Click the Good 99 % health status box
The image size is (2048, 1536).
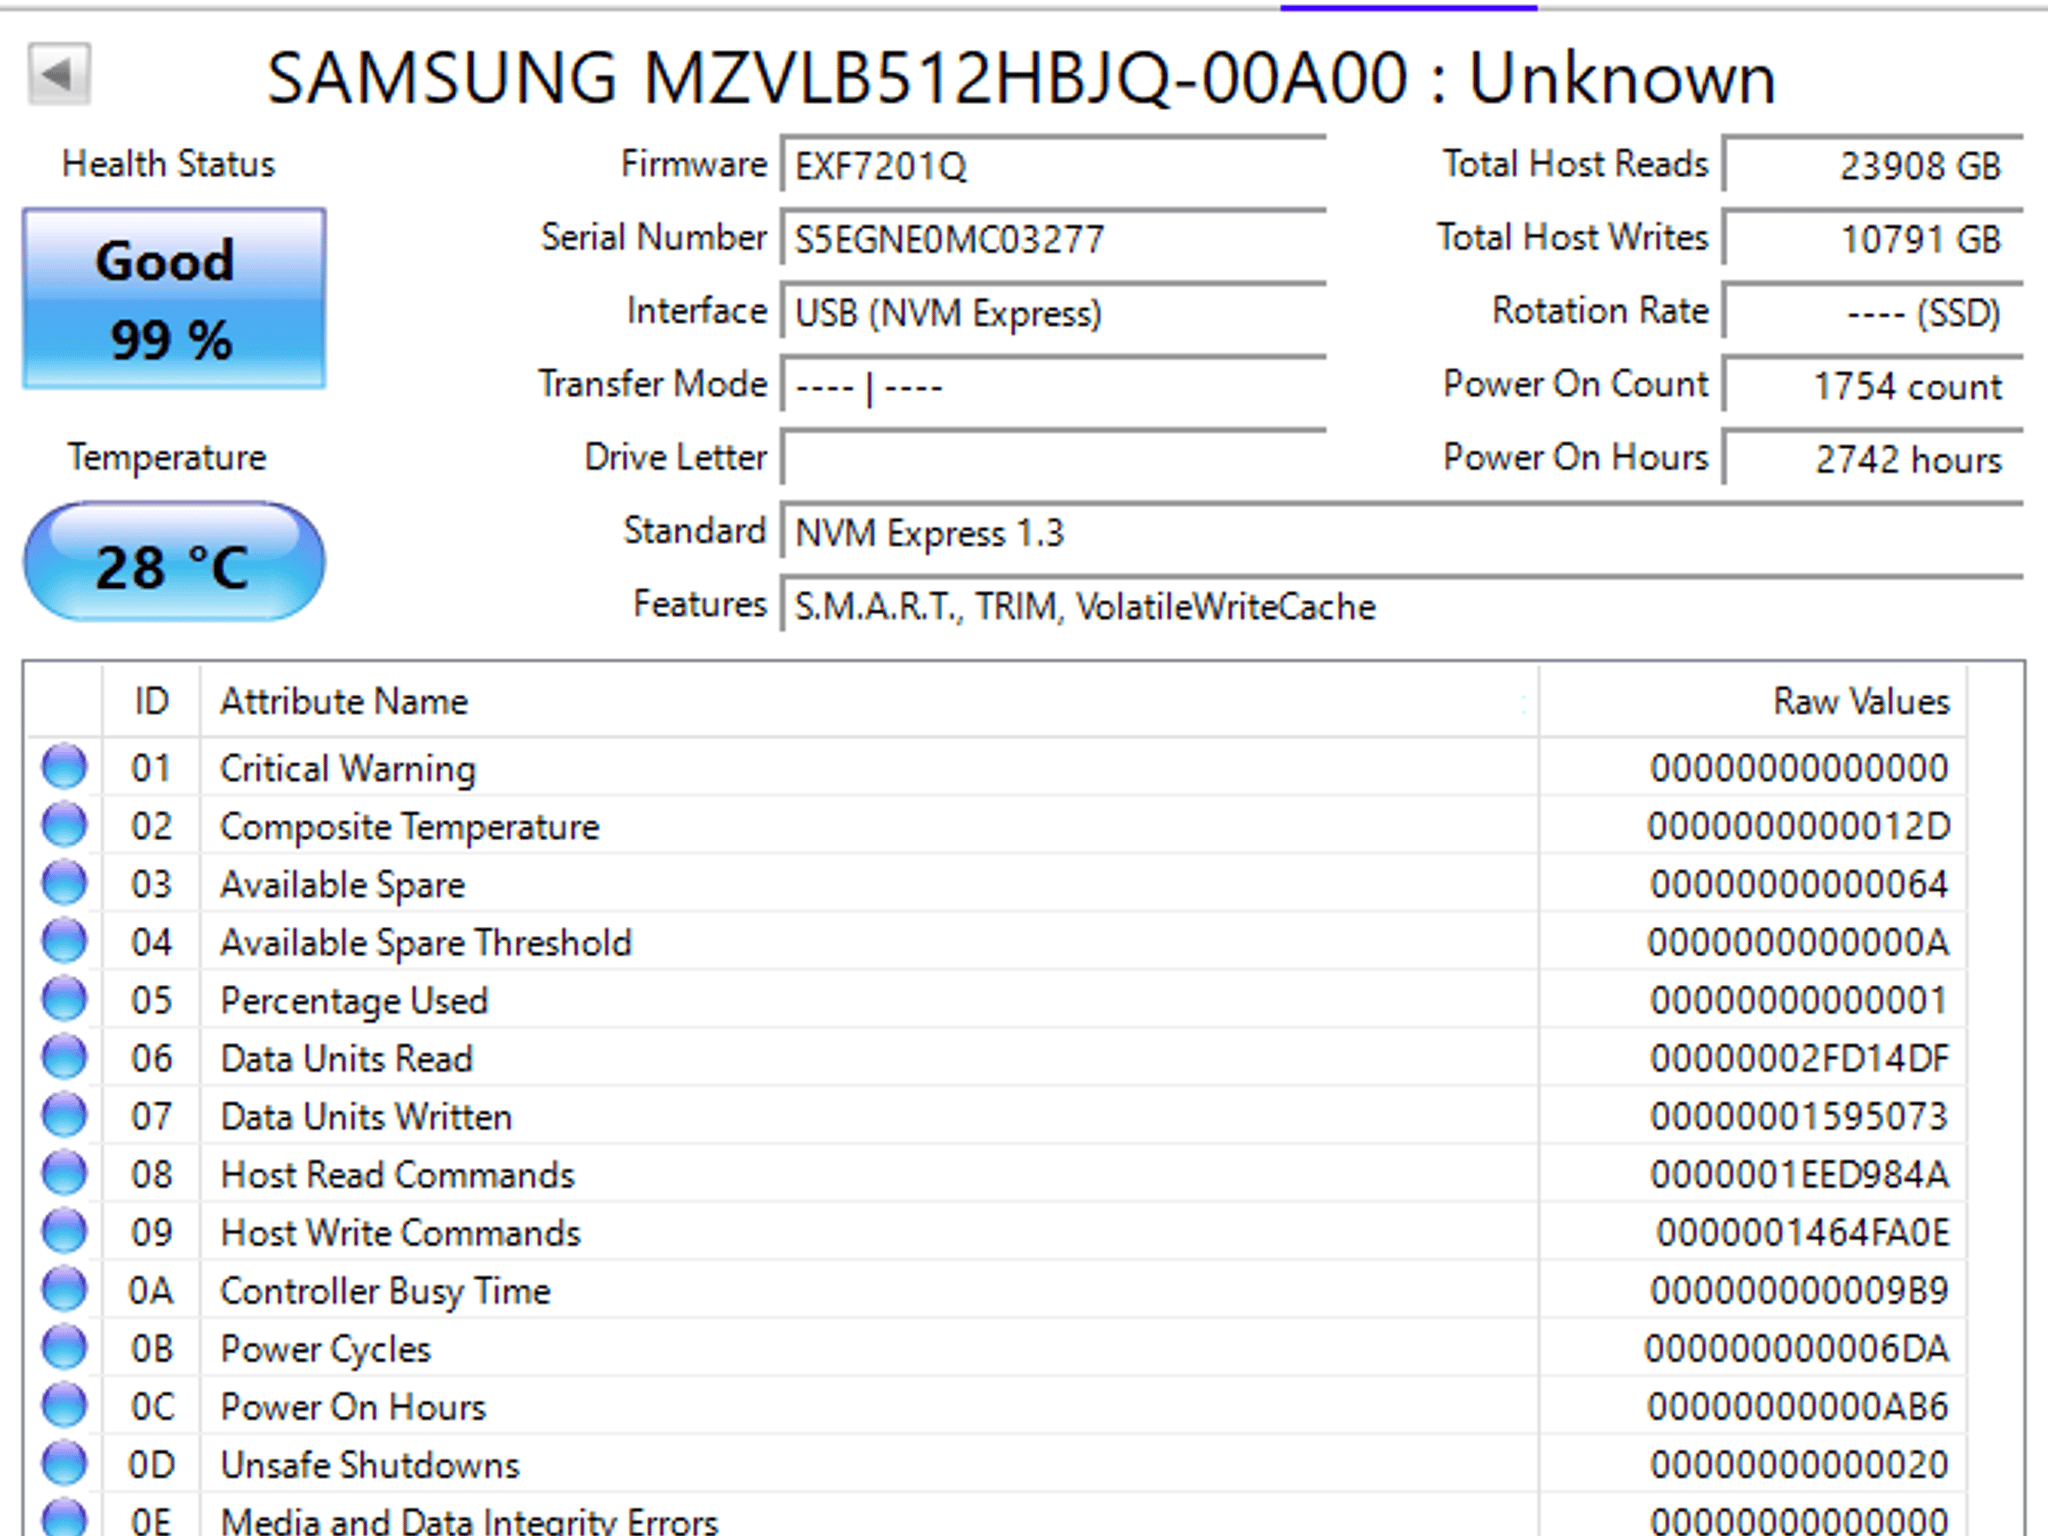pyautogui.click(x=174, y=298)
